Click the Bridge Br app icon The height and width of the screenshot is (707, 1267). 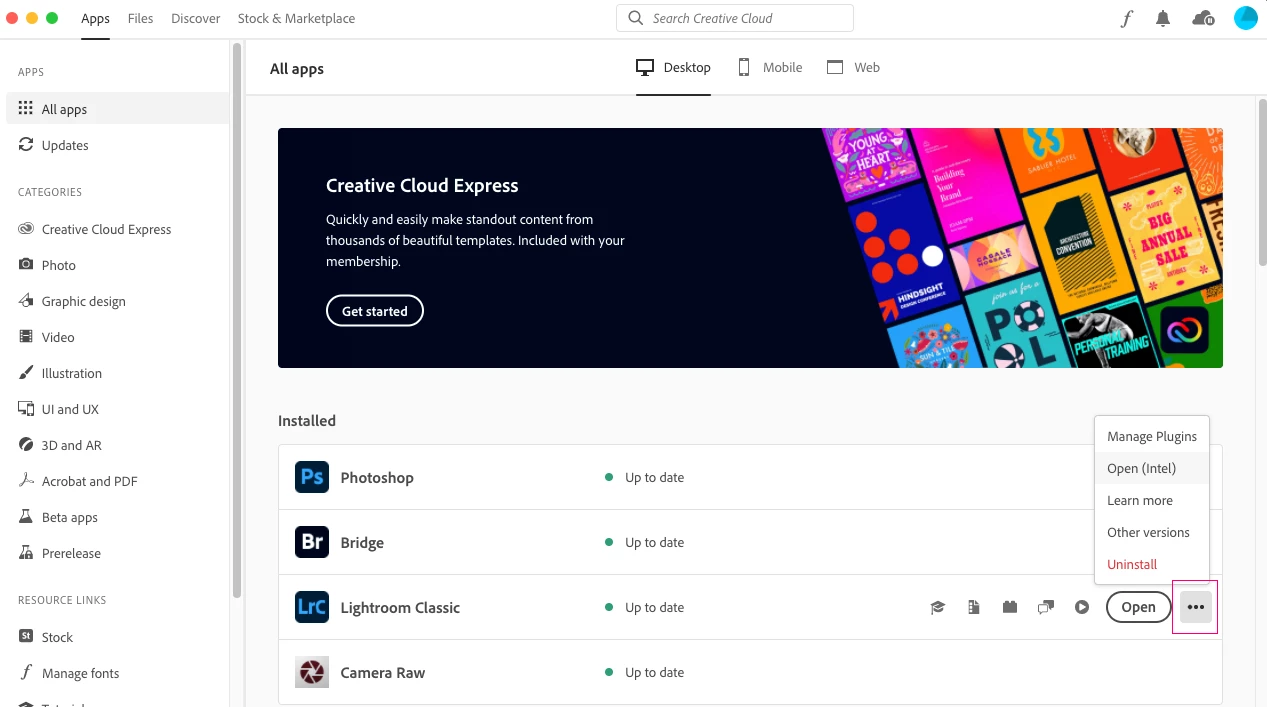coord(312,542)
